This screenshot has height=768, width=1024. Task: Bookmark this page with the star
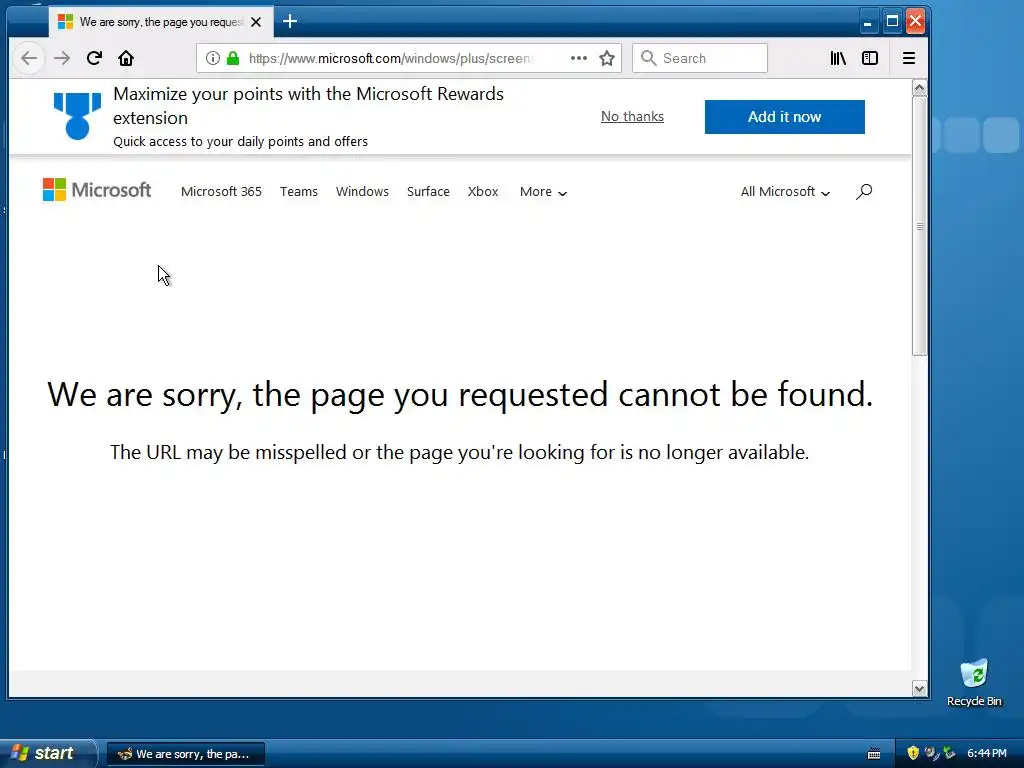click(x=607, y=58)
